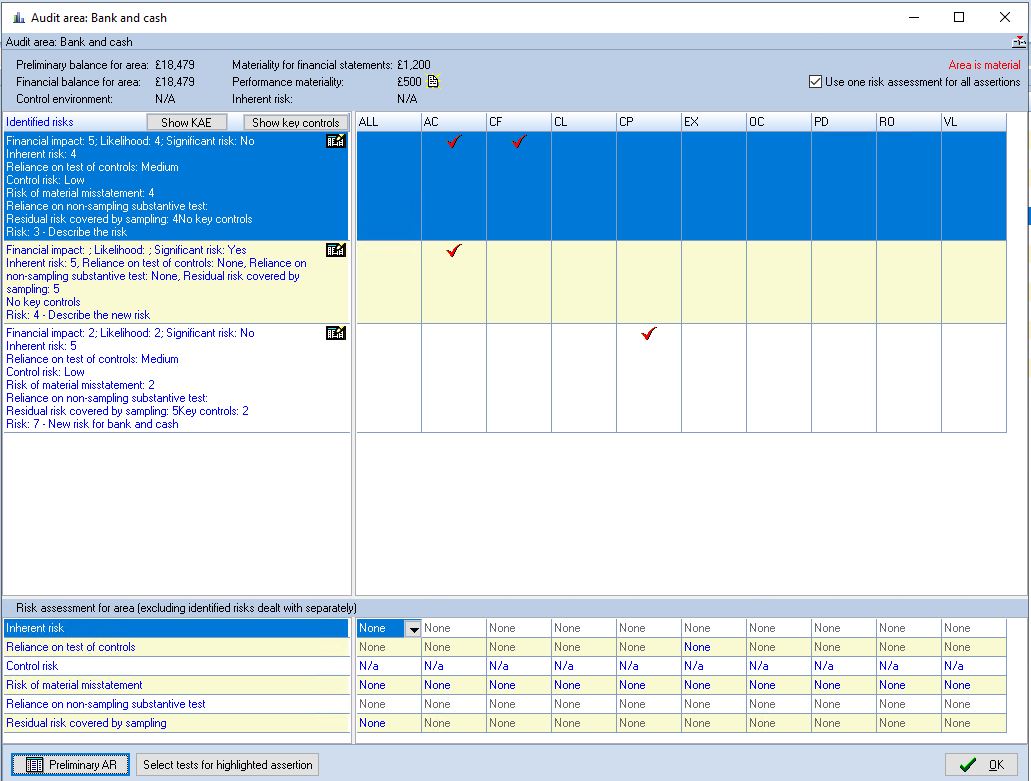
Task: Select the Control risk row label
Action: [176, 666]
